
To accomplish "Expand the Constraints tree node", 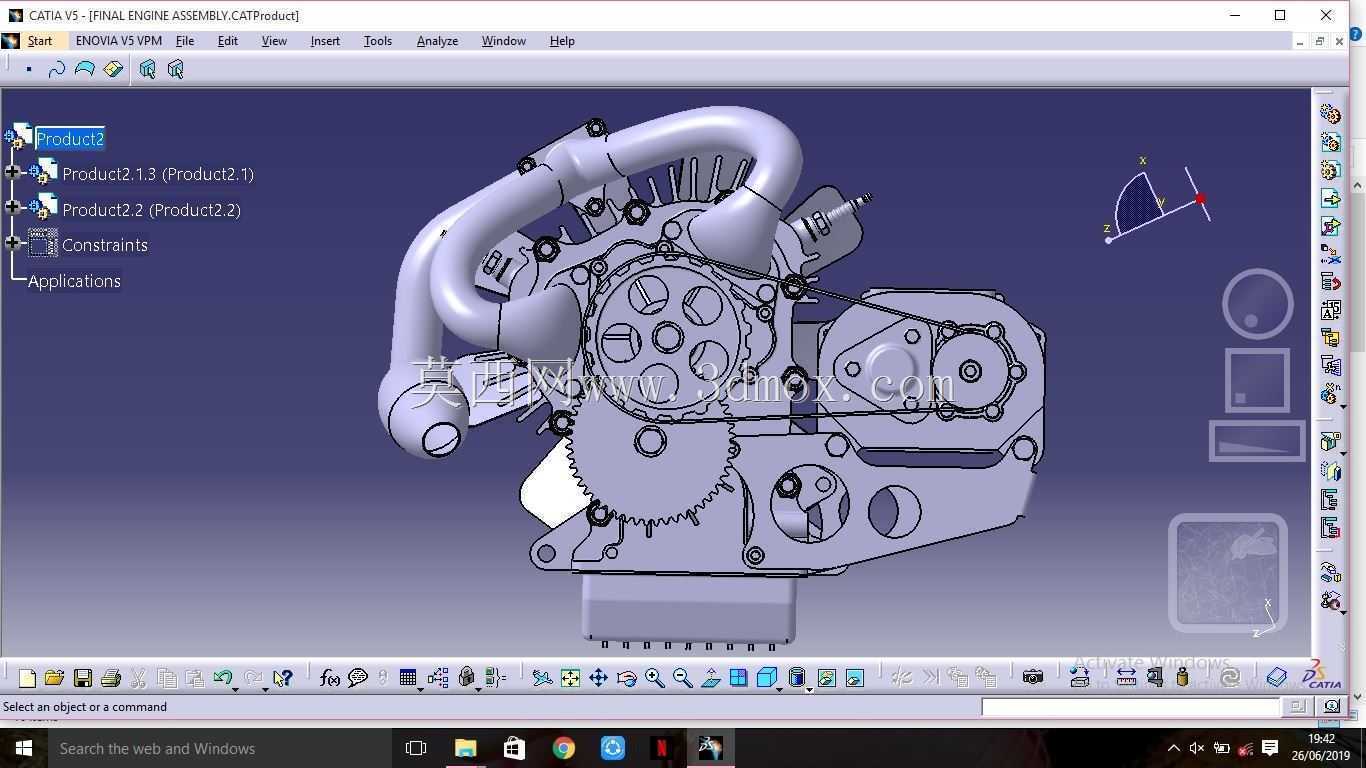I will [x=12, y=243].
